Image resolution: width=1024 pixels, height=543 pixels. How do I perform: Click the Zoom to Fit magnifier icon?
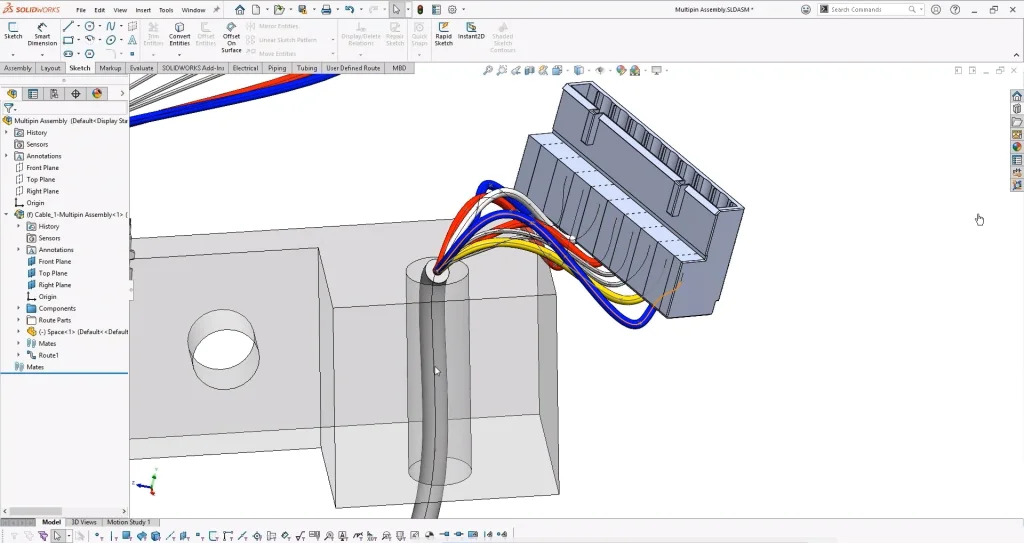(x=488, y=71)
